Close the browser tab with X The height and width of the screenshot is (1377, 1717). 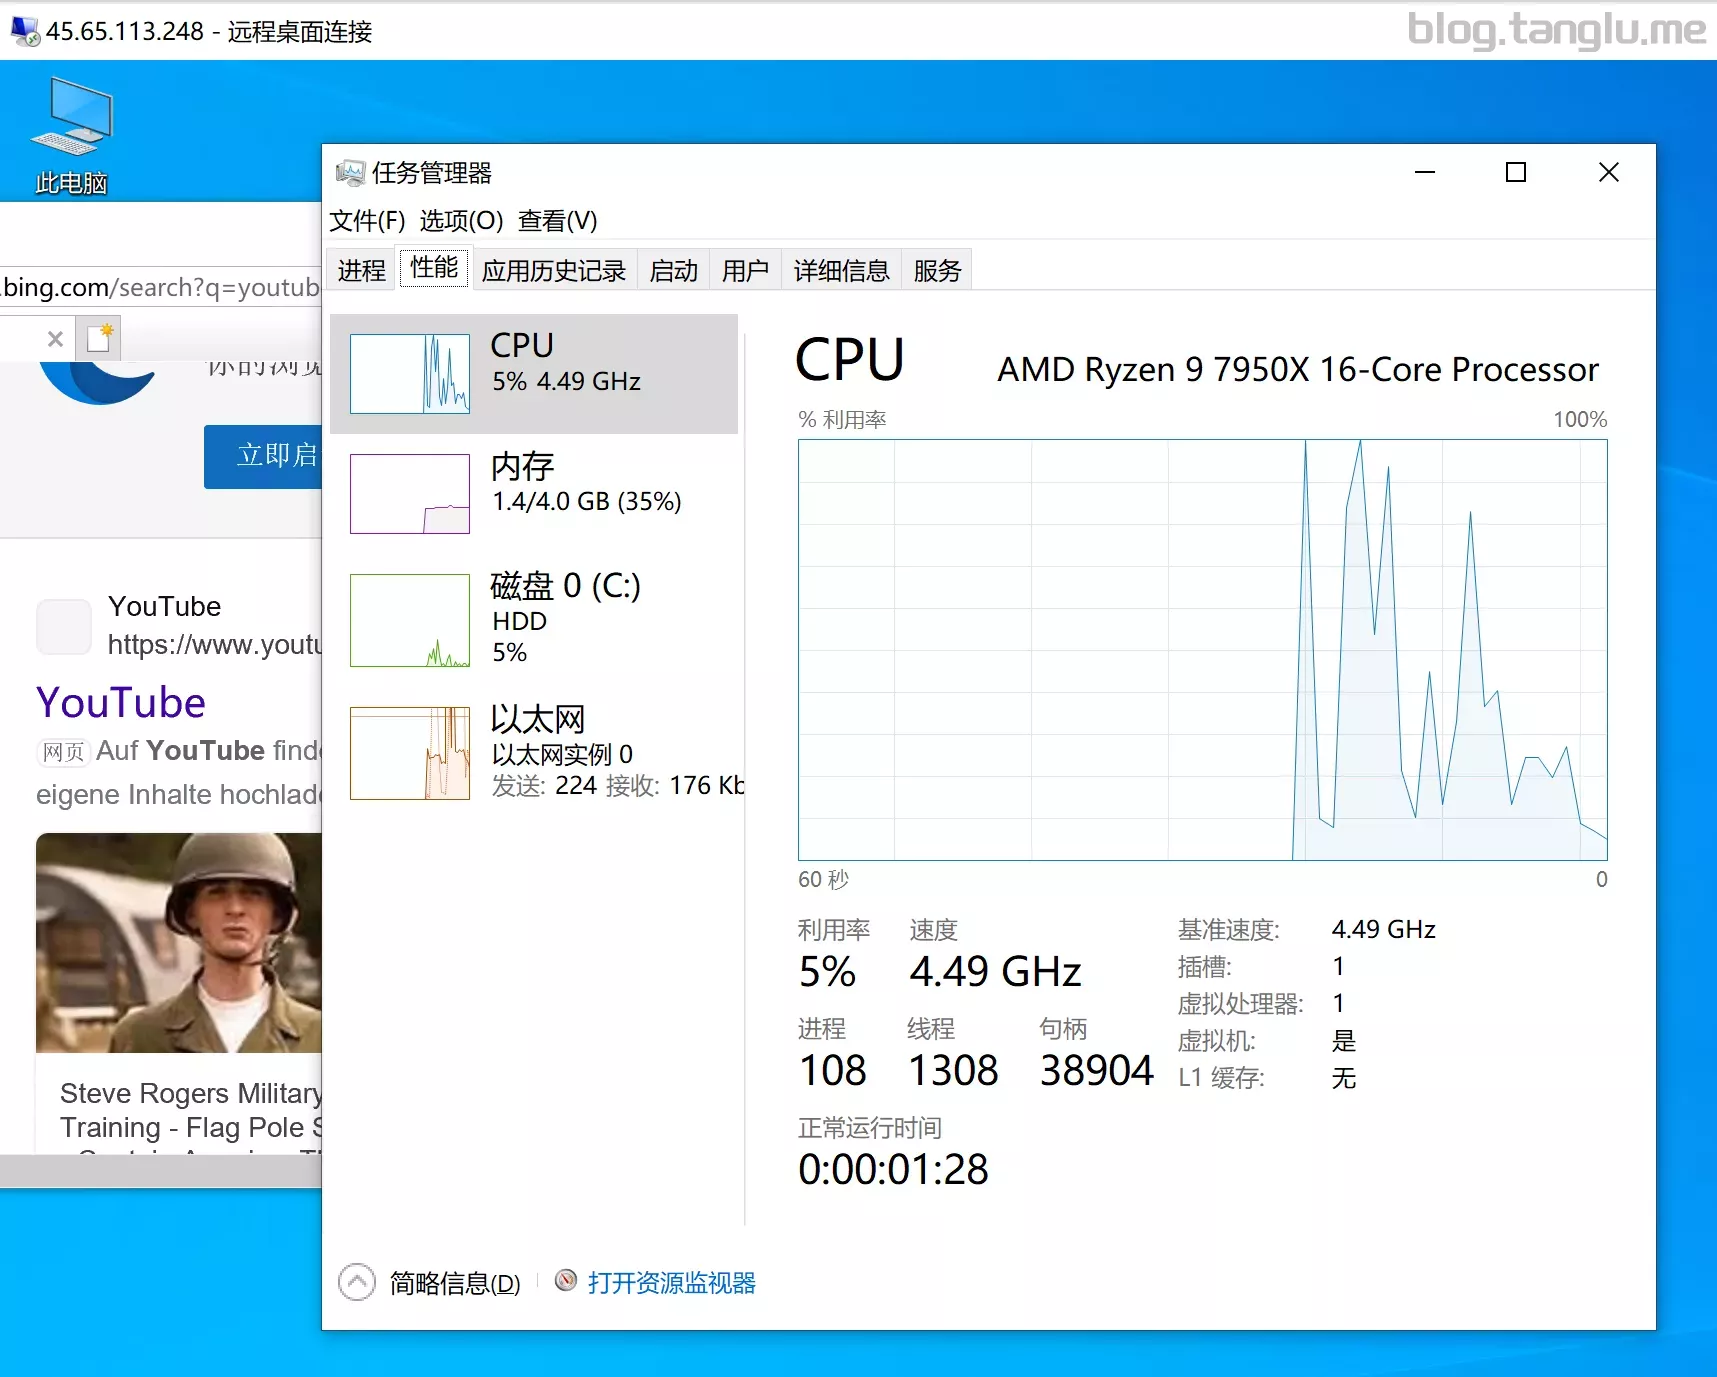pos(56,339)
